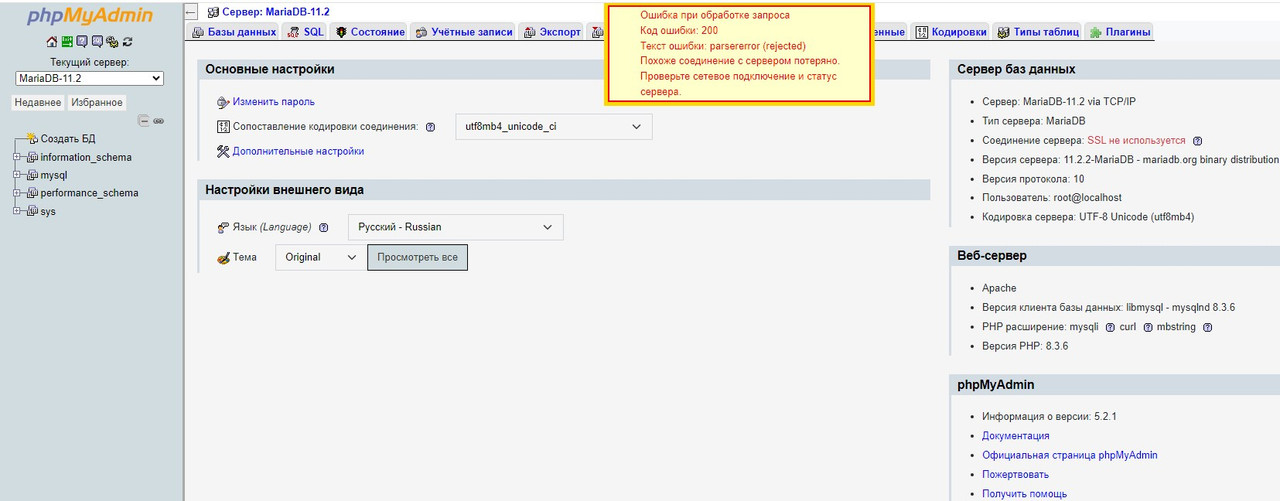The width and height of the screenshot is (1280, 501).
Task: Click the Пожертвовать link
Action: 1015,474
